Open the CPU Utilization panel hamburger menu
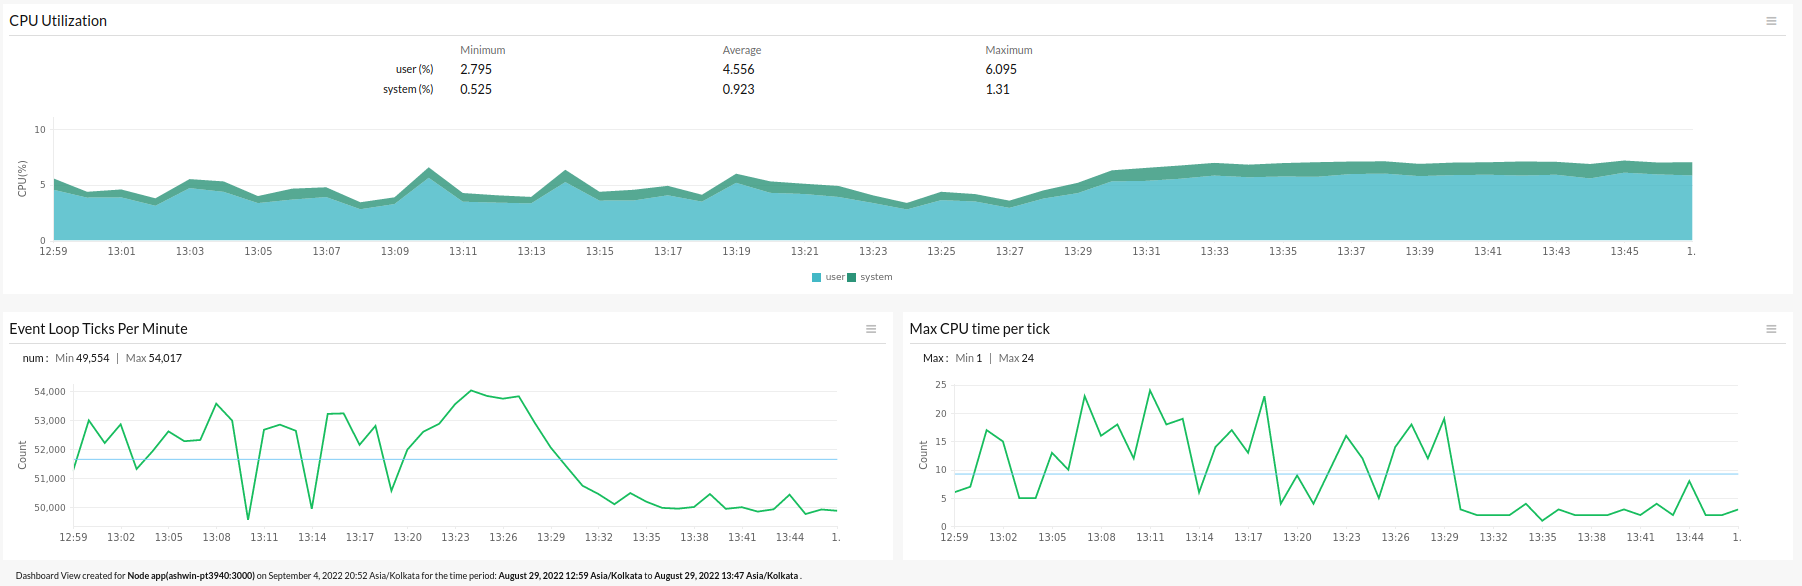Screen dimensions: 1802x586 (1771, 21)
